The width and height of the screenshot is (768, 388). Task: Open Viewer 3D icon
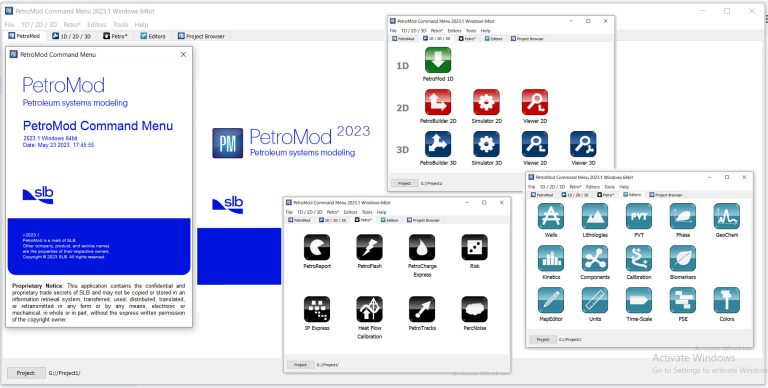[x=583, y=145]
